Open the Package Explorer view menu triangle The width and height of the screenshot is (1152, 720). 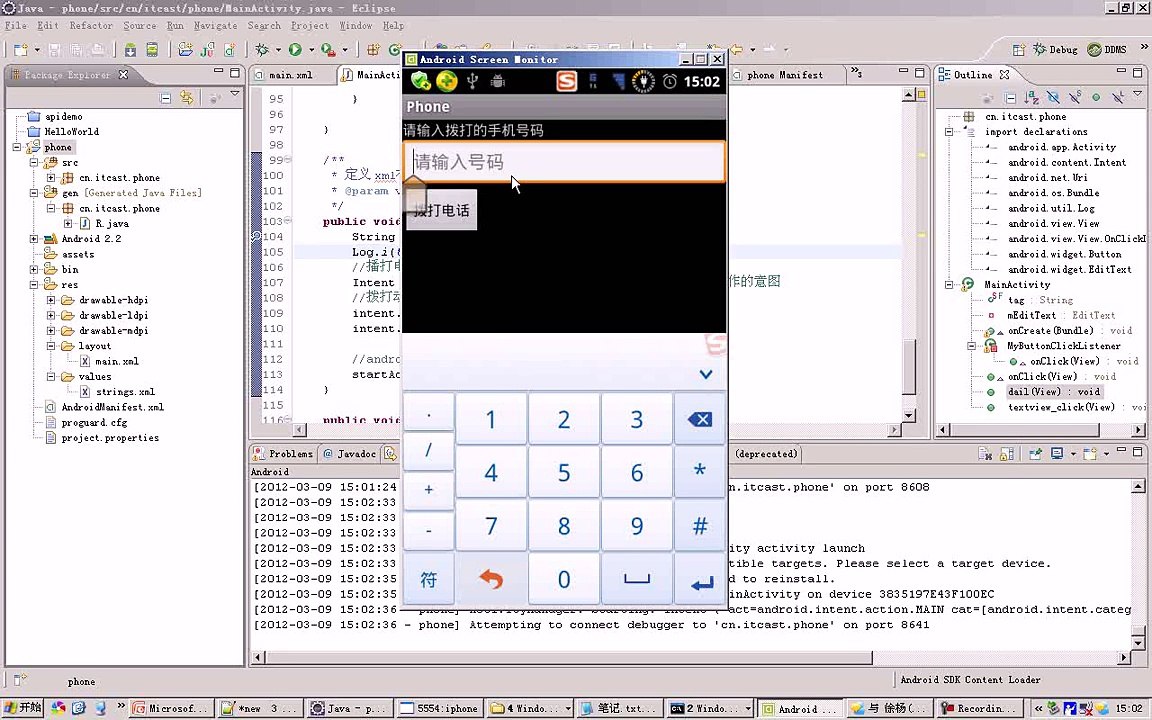[234, 95]
